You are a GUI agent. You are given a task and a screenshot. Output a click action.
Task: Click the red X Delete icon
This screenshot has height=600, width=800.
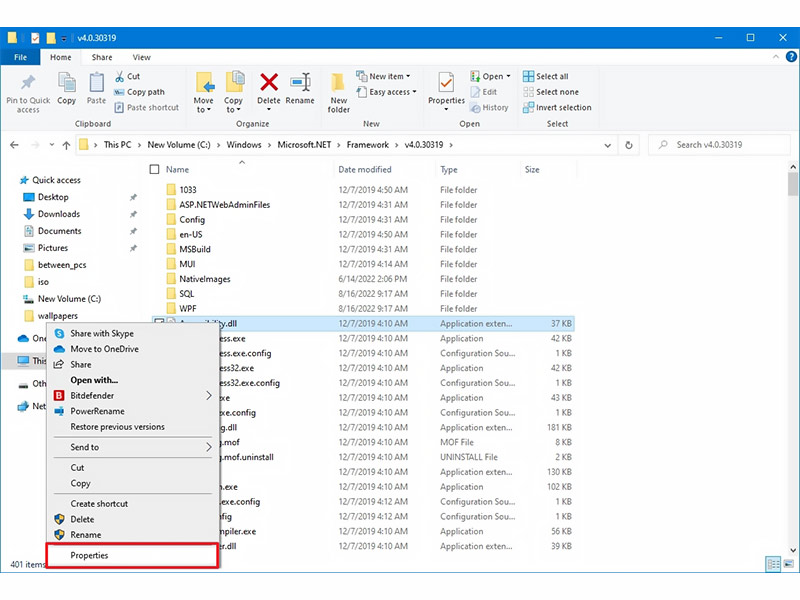pos(269,82)
